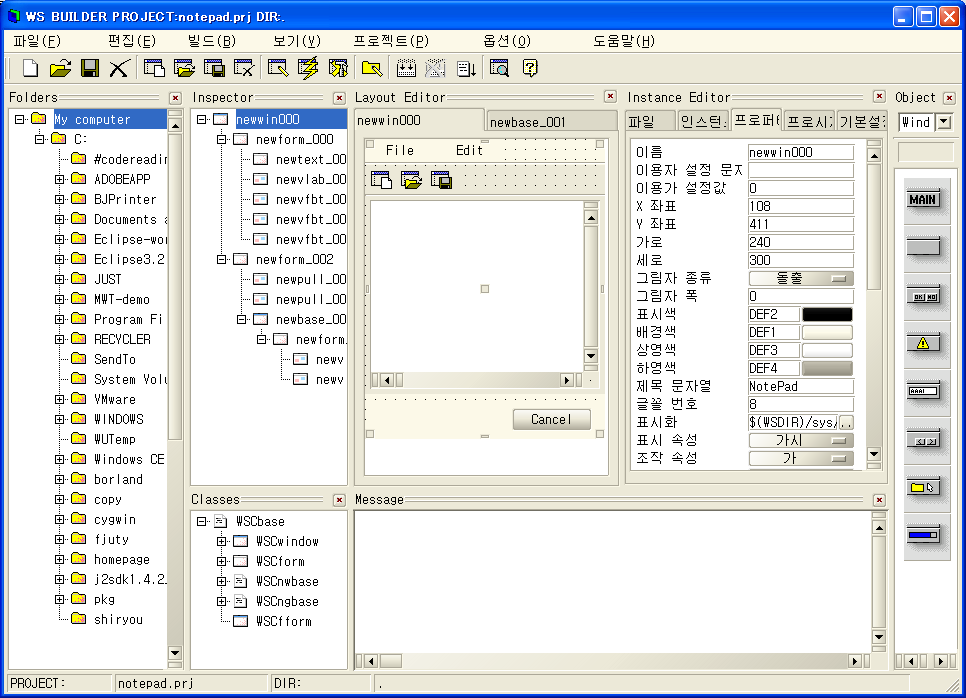The image size is (966, 698).
Task: Collapse the newform_002 tree node
Action: pyautogui.click(x=222, y=260)
